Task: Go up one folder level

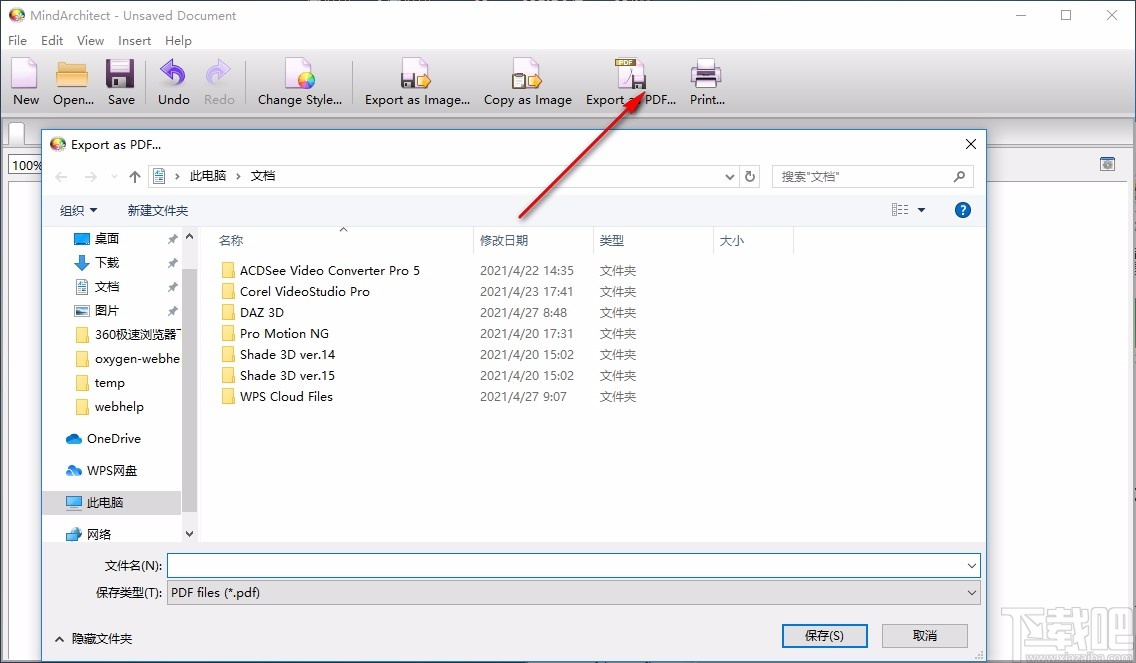Action: click(x=135, y=177)
